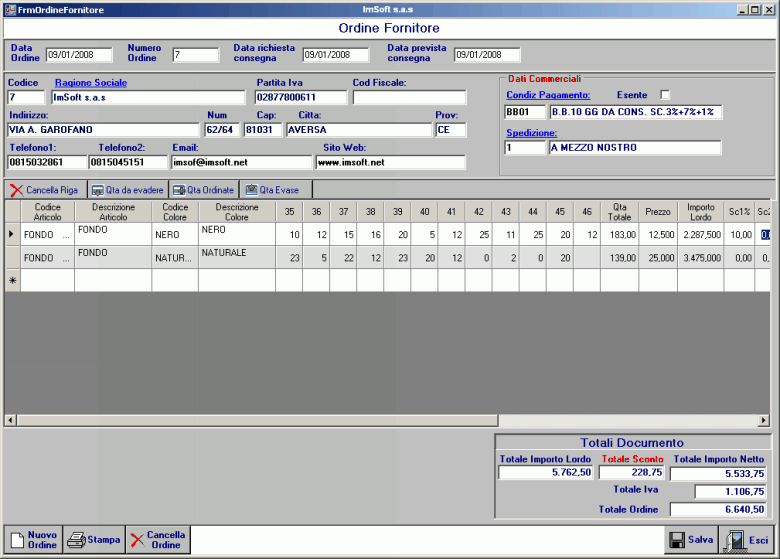
Task: Click the Numero Ordine field
Action: (x=195, y=55)
